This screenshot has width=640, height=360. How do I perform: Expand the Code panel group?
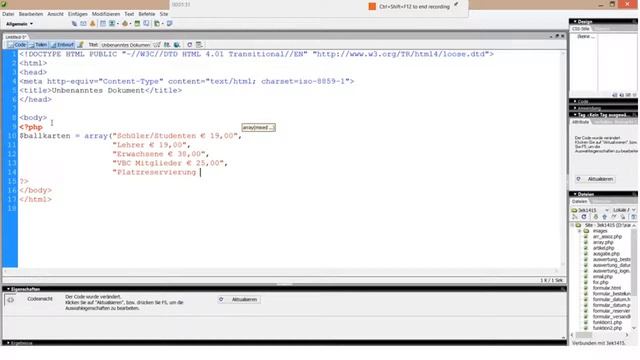point(575,101)
